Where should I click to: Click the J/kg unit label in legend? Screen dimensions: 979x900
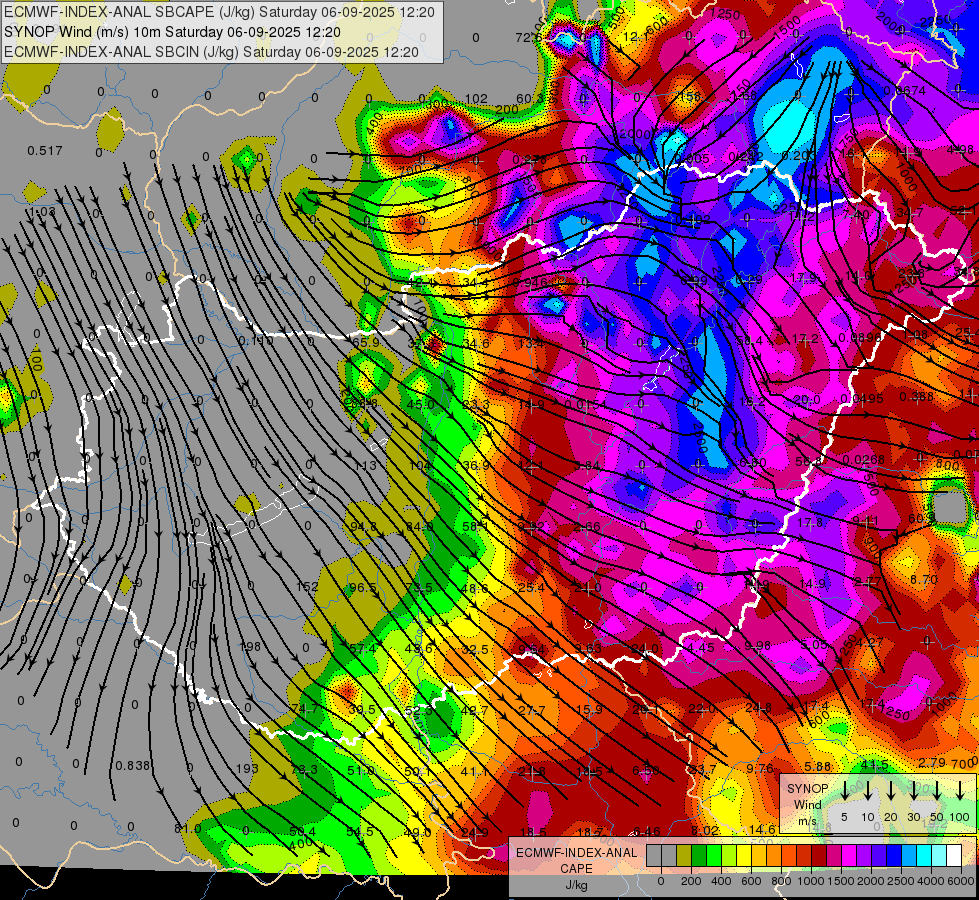pos(576,885)
